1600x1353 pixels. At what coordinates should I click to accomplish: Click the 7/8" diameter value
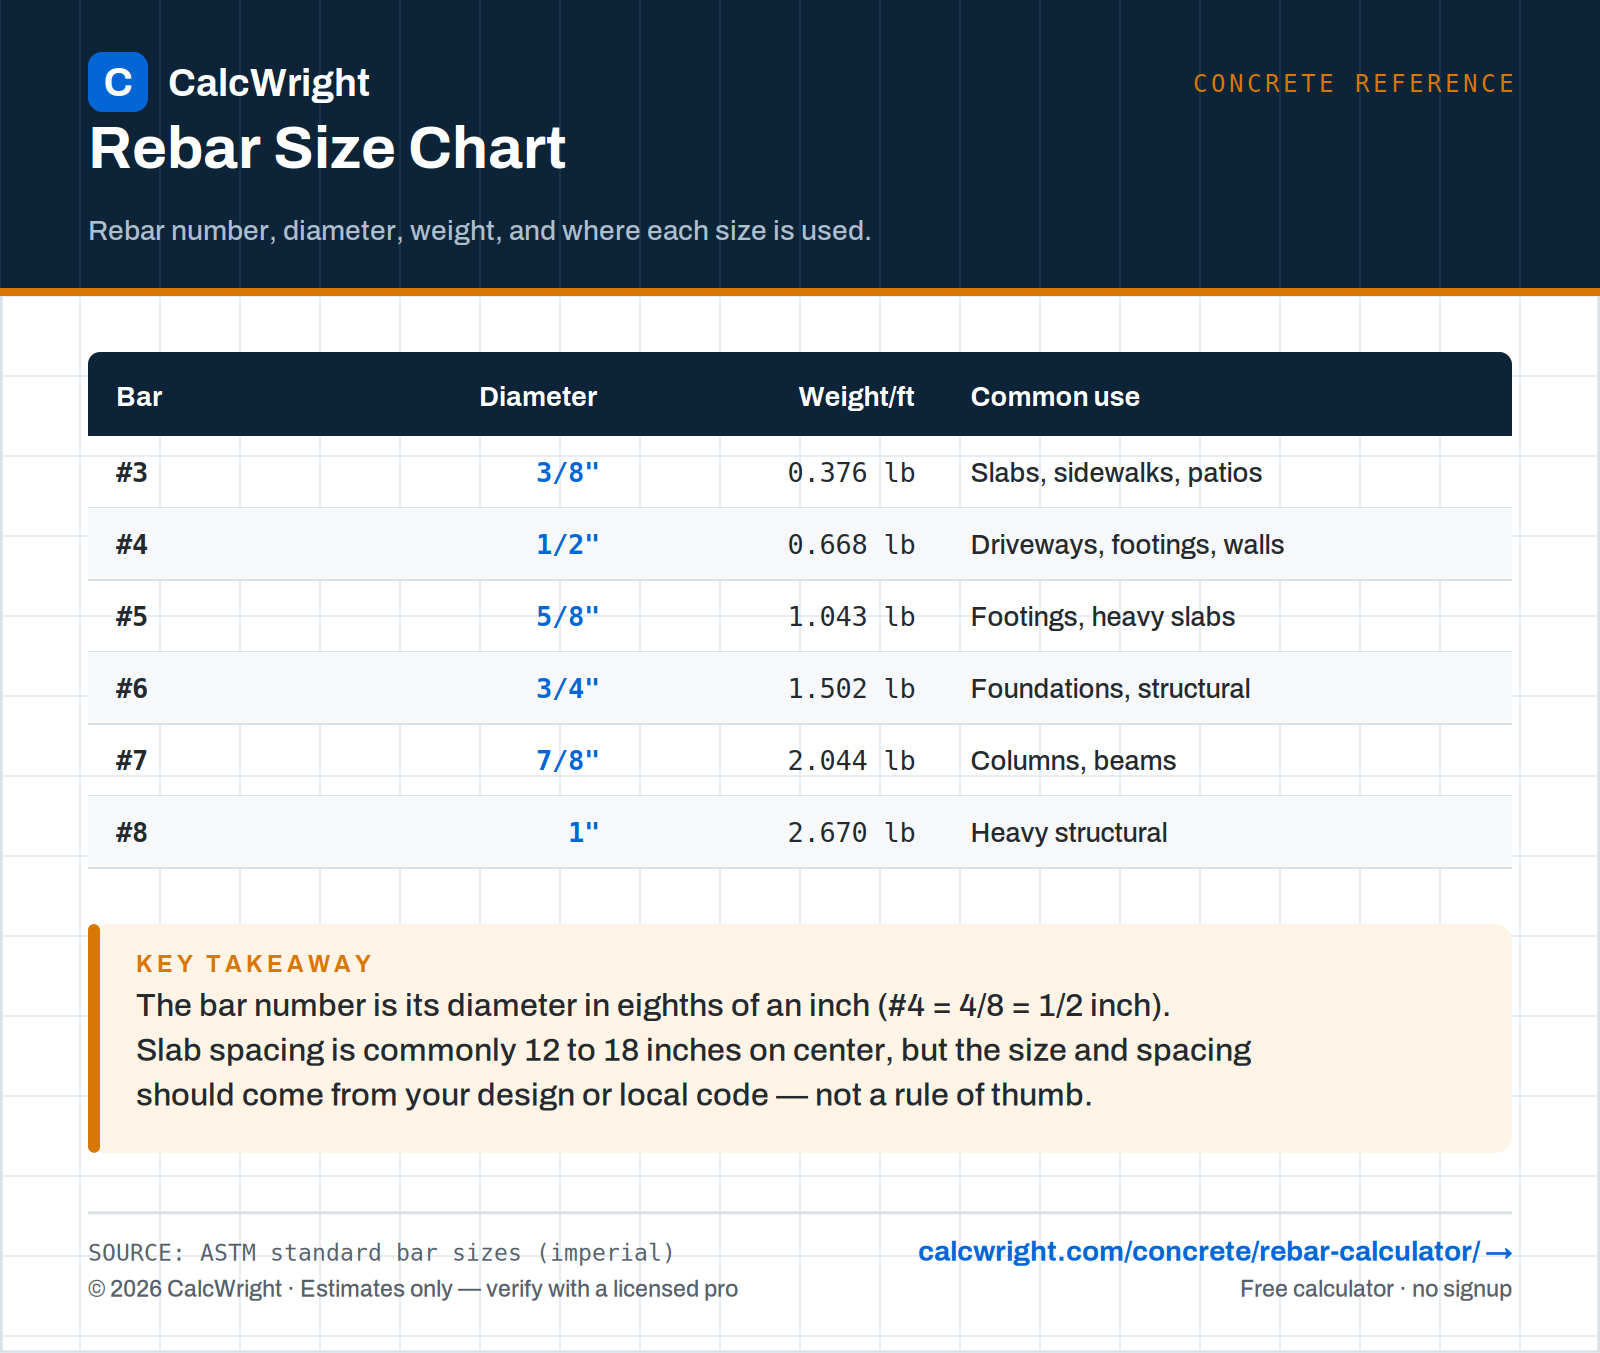[x=567, y=760]
